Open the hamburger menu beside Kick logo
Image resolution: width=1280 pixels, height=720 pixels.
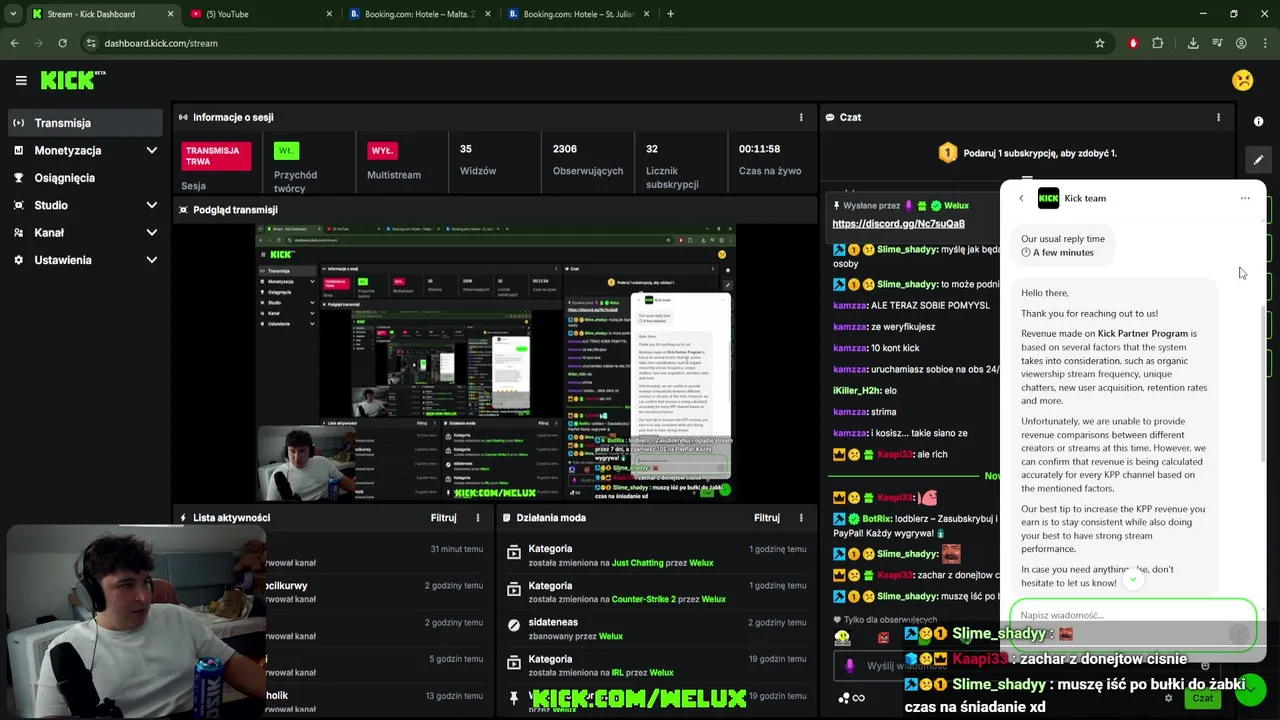pyautogui.click(x=21, y=80)
